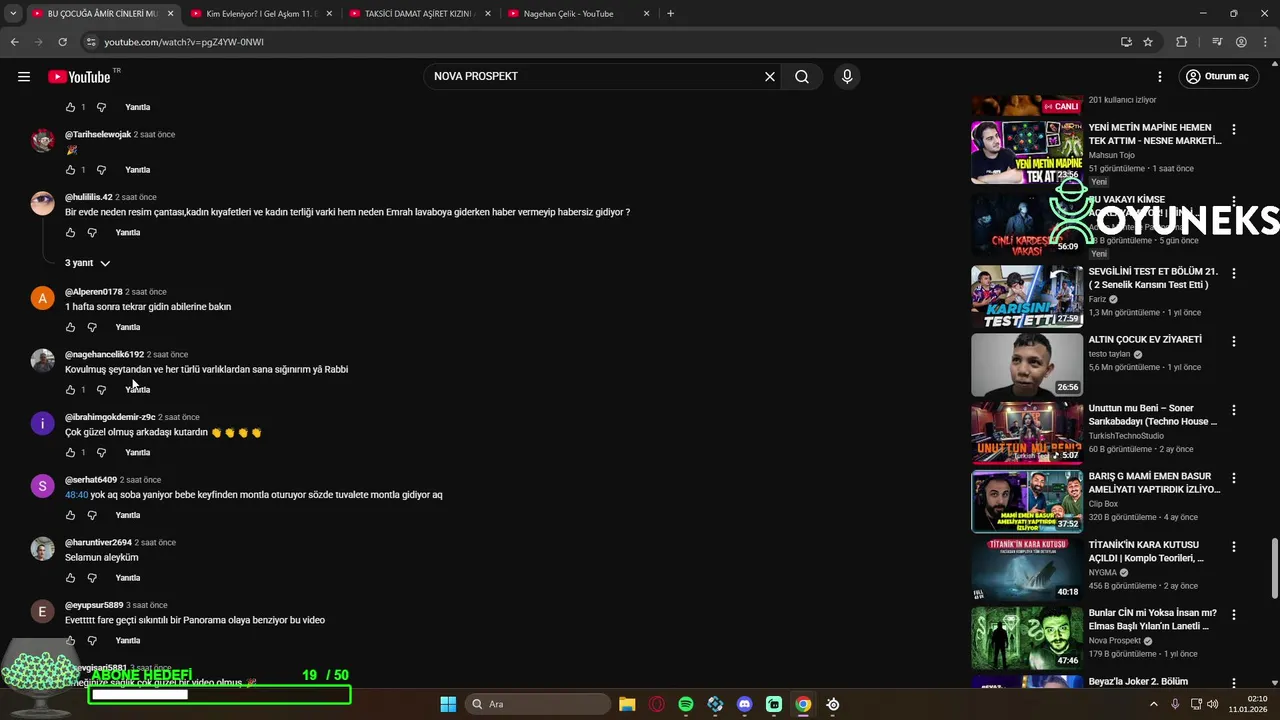Viewport: 1280px width, 720px height.
Task: Reply to @Alperen0178 with Yanıtla
Action: click(128, 327)
